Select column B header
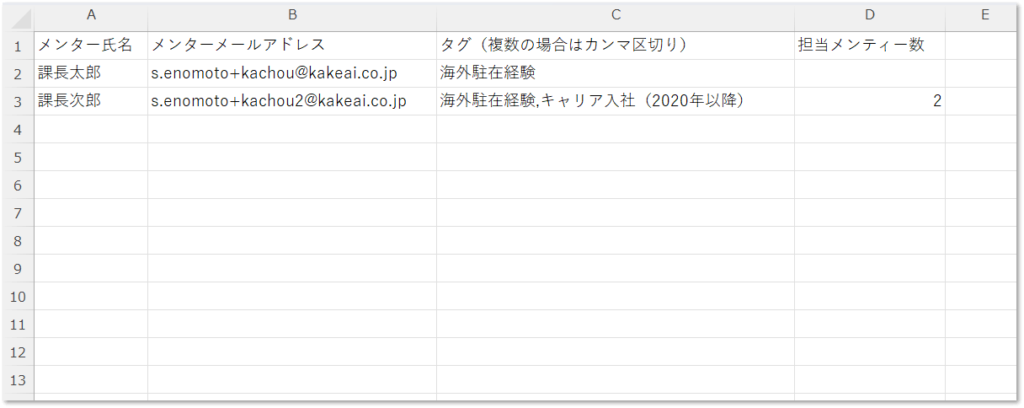Image resolution: width=1024 pixels, height=408 pixels. tap(291, 15)
